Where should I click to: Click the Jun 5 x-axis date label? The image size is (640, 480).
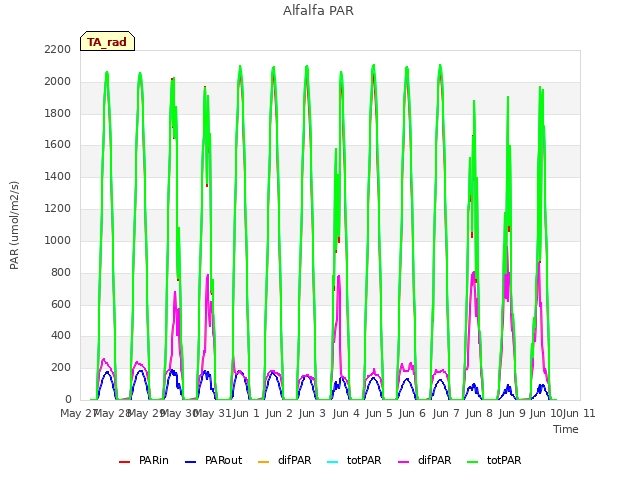pyautogui.click(x=379, y=413)
